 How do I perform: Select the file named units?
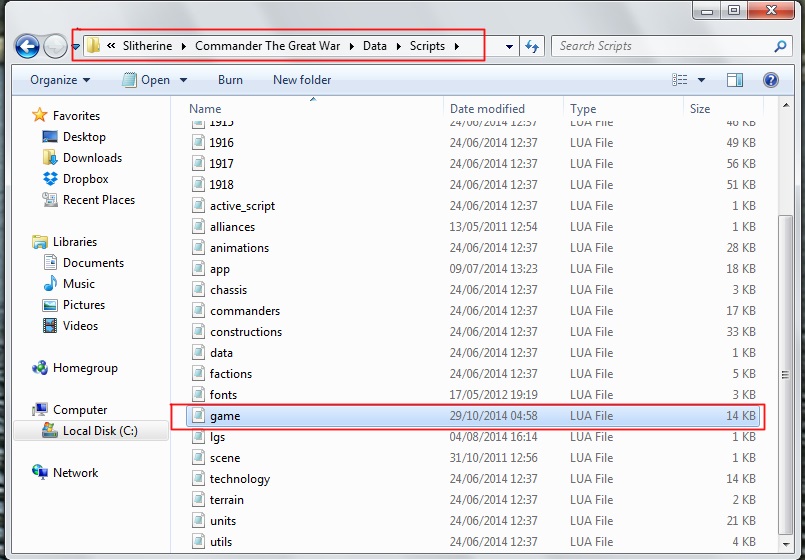tap(223, 522)
